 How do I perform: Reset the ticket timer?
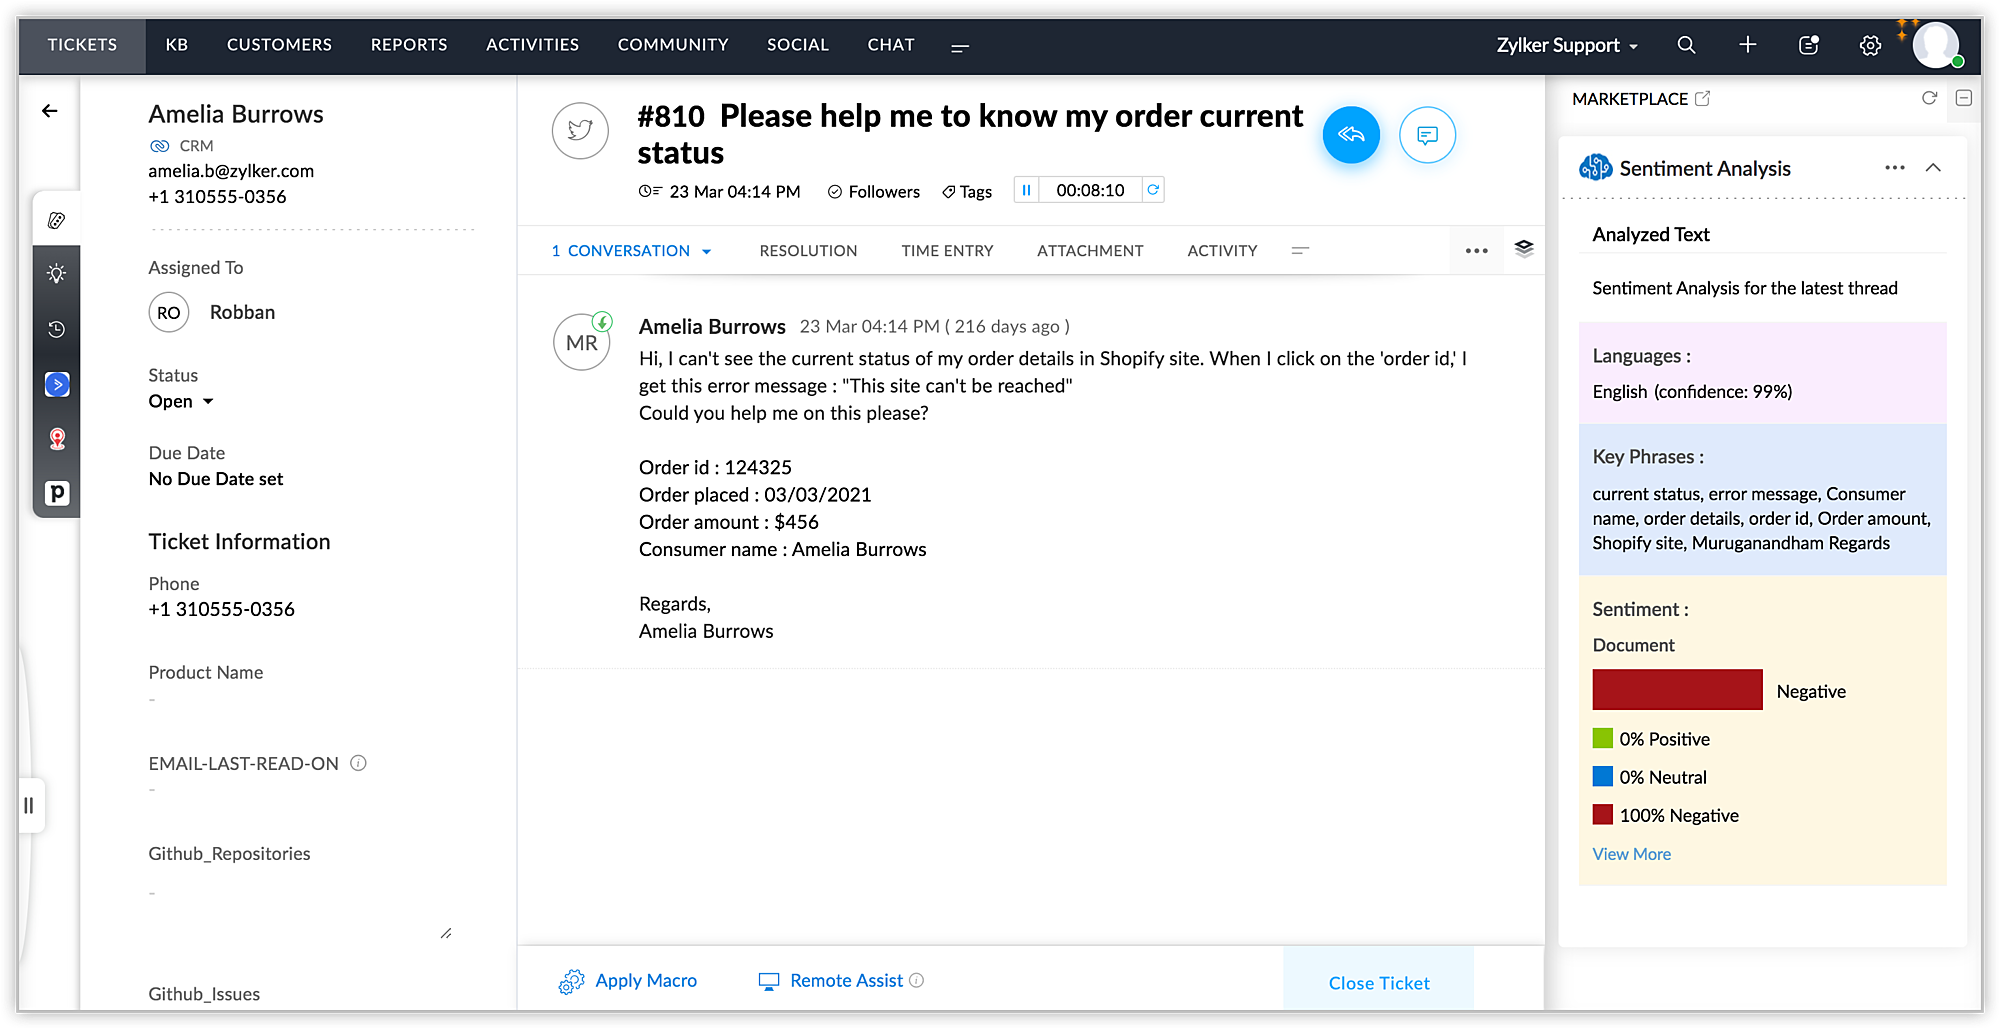click(1153, 190)
